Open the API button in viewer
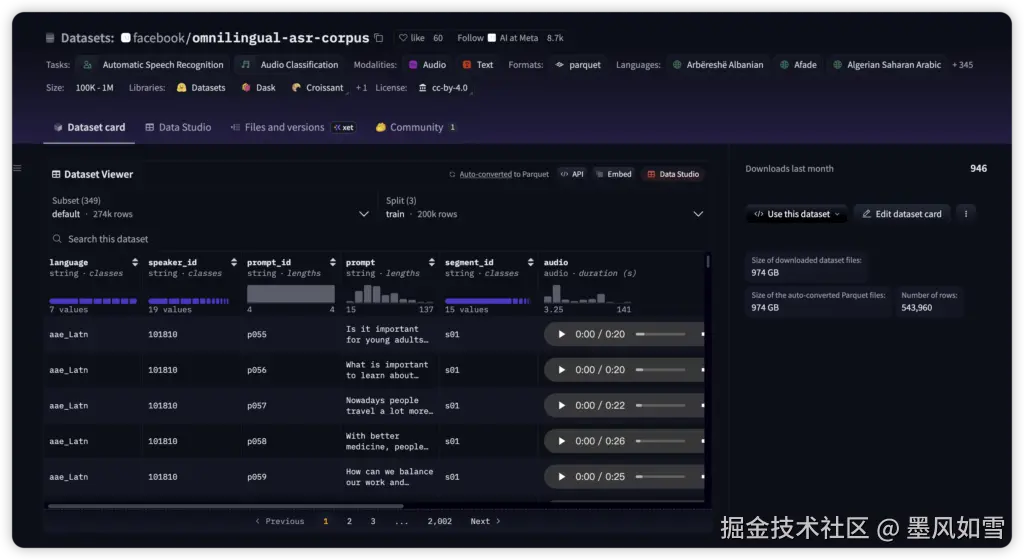 [572, 174]
